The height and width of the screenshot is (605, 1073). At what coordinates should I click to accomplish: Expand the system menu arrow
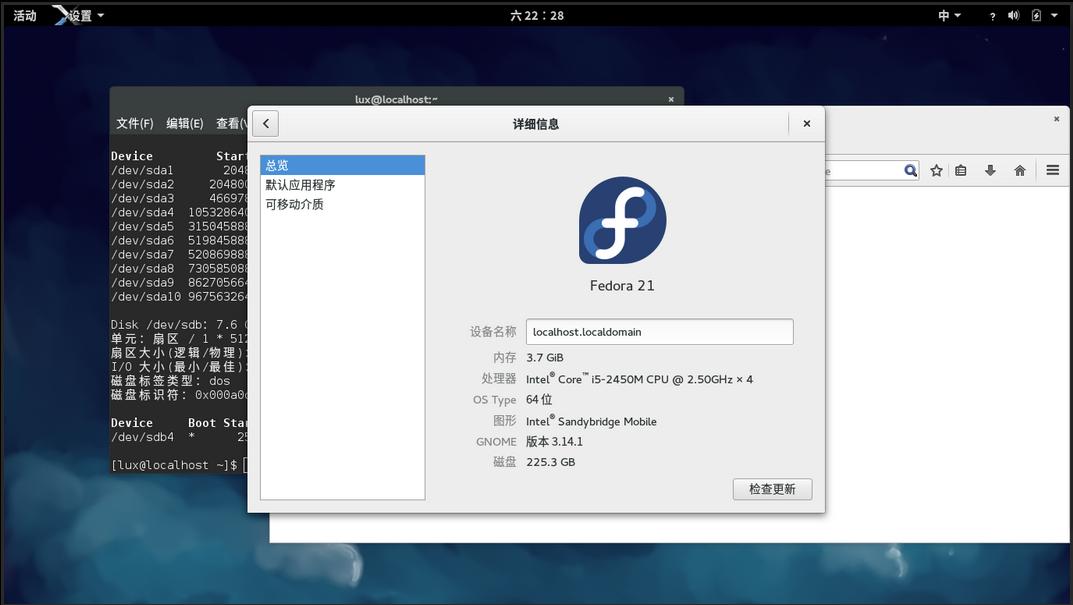[x=1054, y=15]
